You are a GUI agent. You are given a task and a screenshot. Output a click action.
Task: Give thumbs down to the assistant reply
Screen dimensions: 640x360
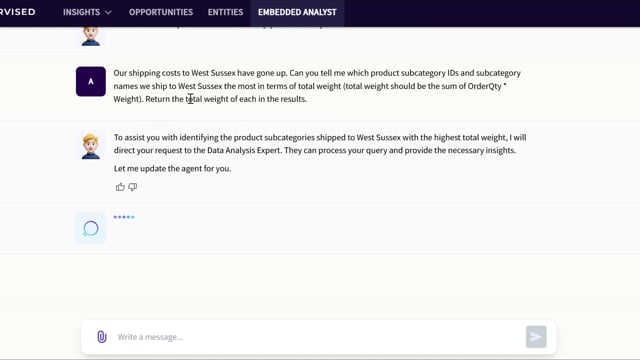pos(133,187)
